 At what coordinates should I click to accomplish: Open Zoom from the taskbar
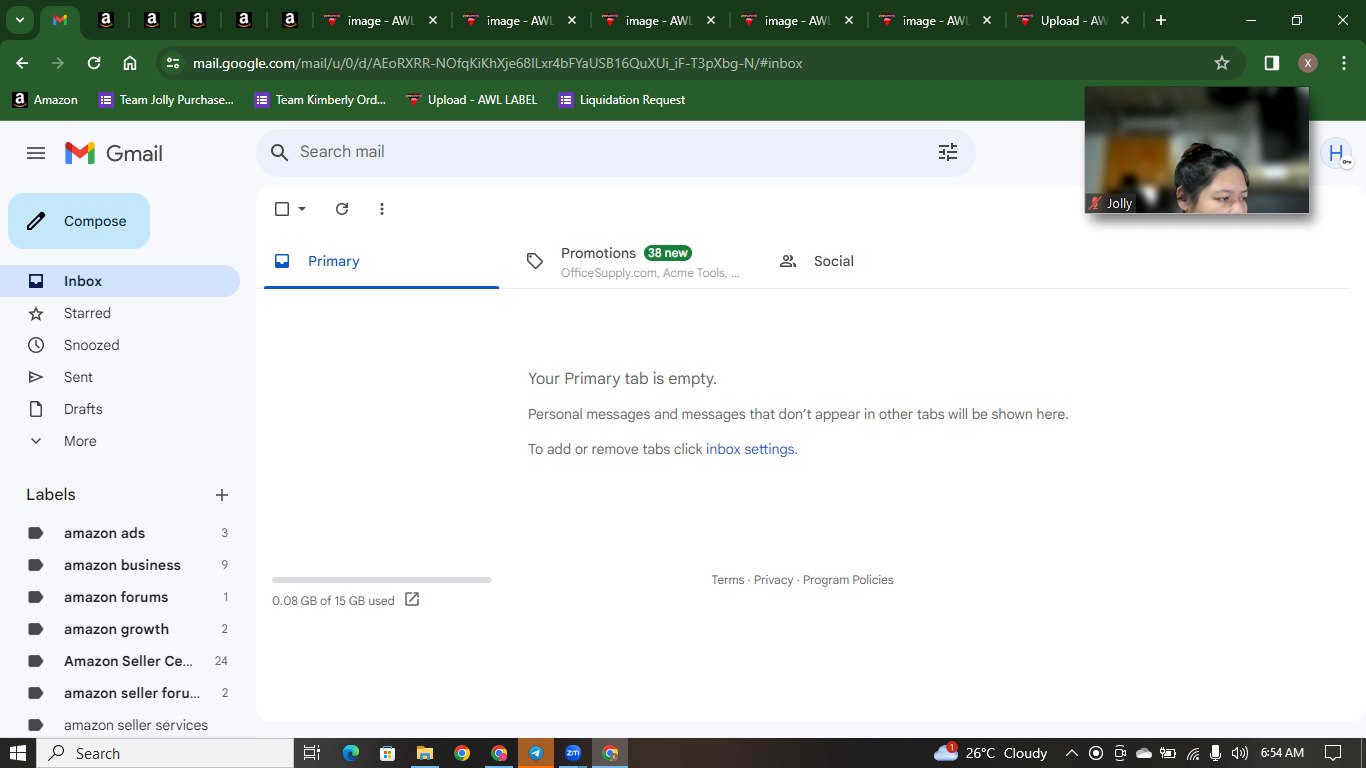pos(573,753)
